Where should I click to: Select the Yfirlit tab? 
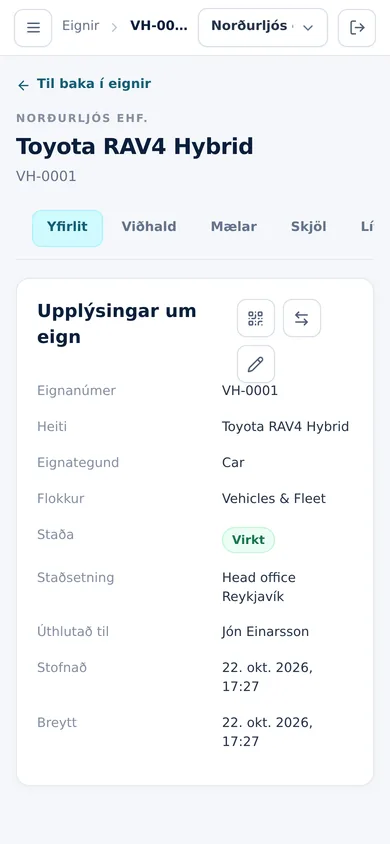[67, 228]
